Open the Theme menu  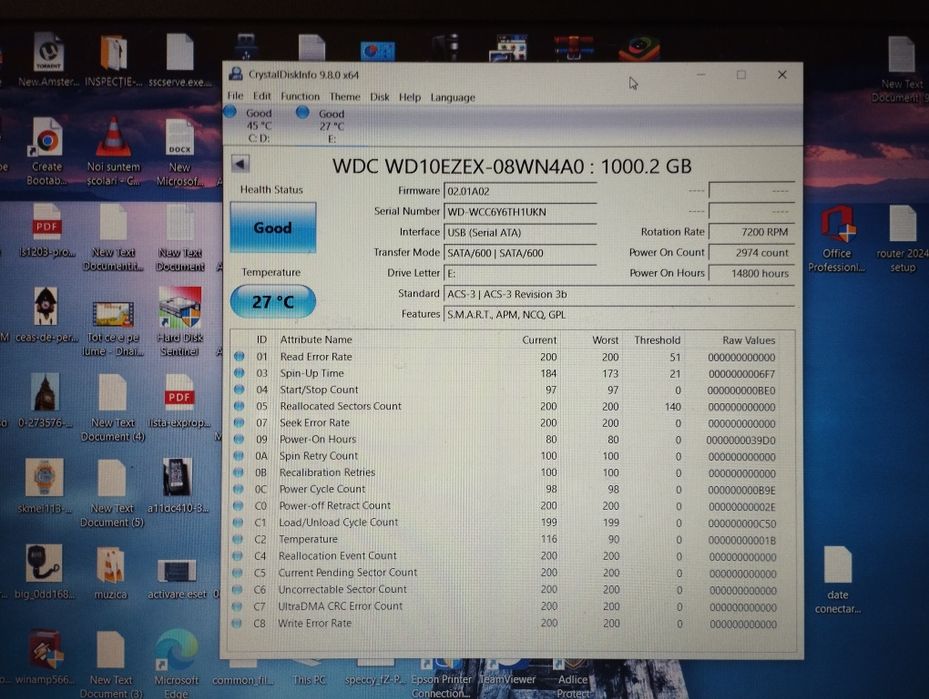pyautogui.click(x=345, y=97)
